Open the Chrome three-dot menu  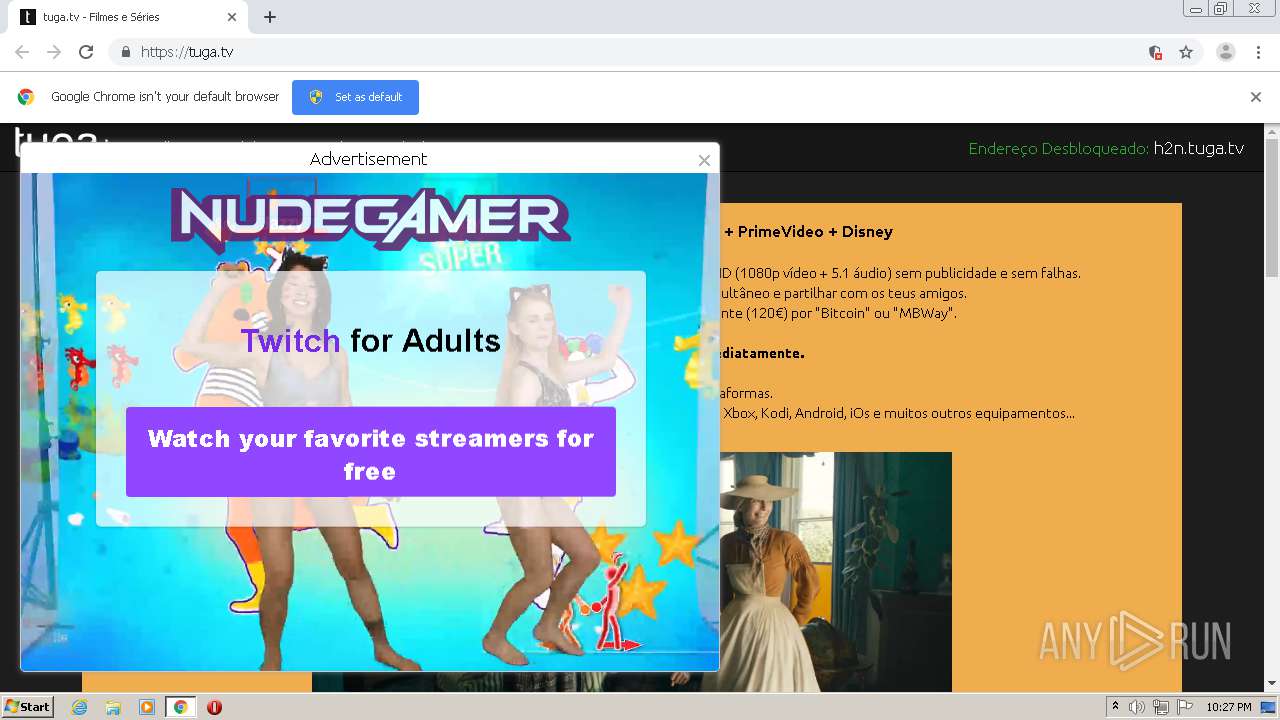pyautogui.click(x=1258, y=52)
